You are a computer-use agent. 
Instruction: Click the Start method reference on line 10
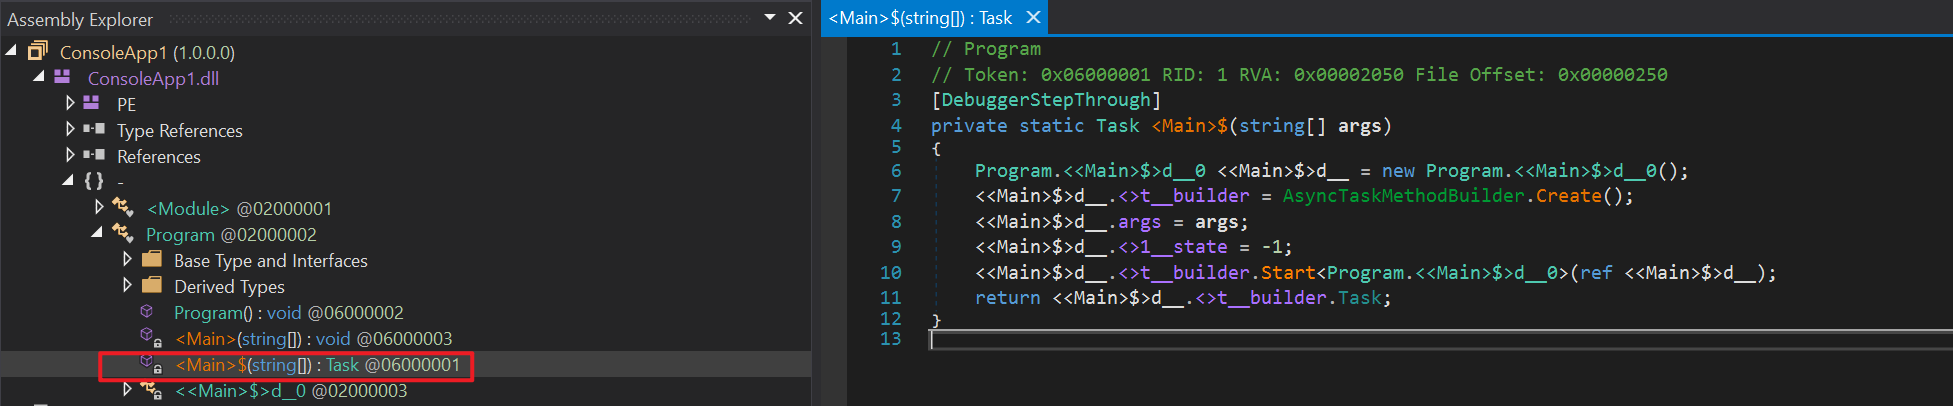point(1288,272)
